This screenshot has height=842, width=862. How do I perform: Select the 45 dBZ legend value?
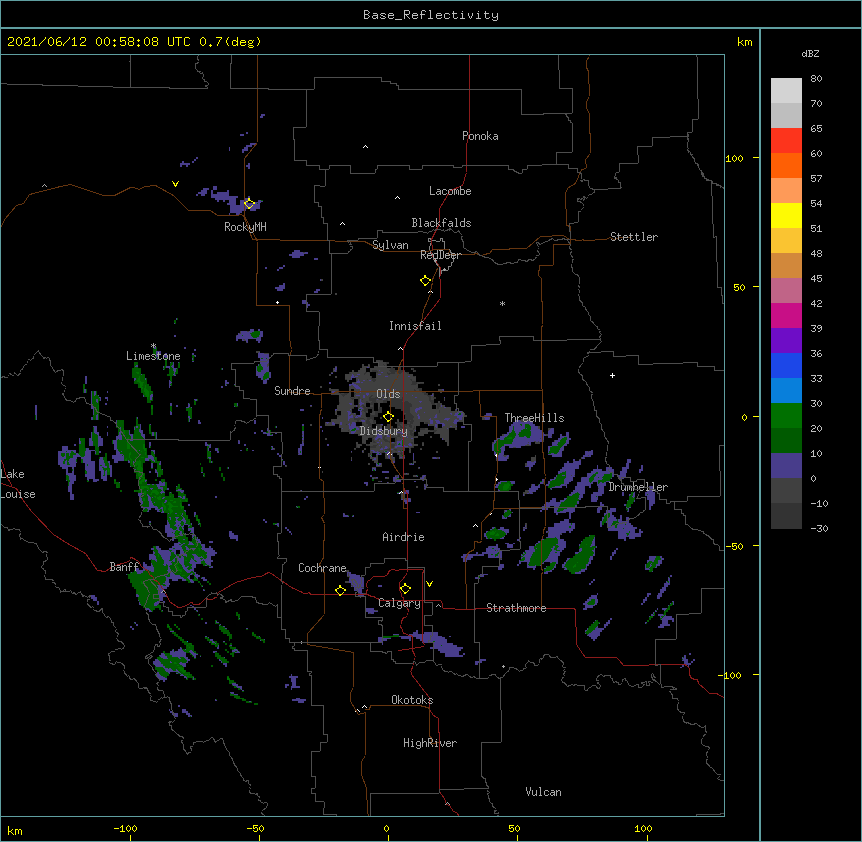point(816,279)
